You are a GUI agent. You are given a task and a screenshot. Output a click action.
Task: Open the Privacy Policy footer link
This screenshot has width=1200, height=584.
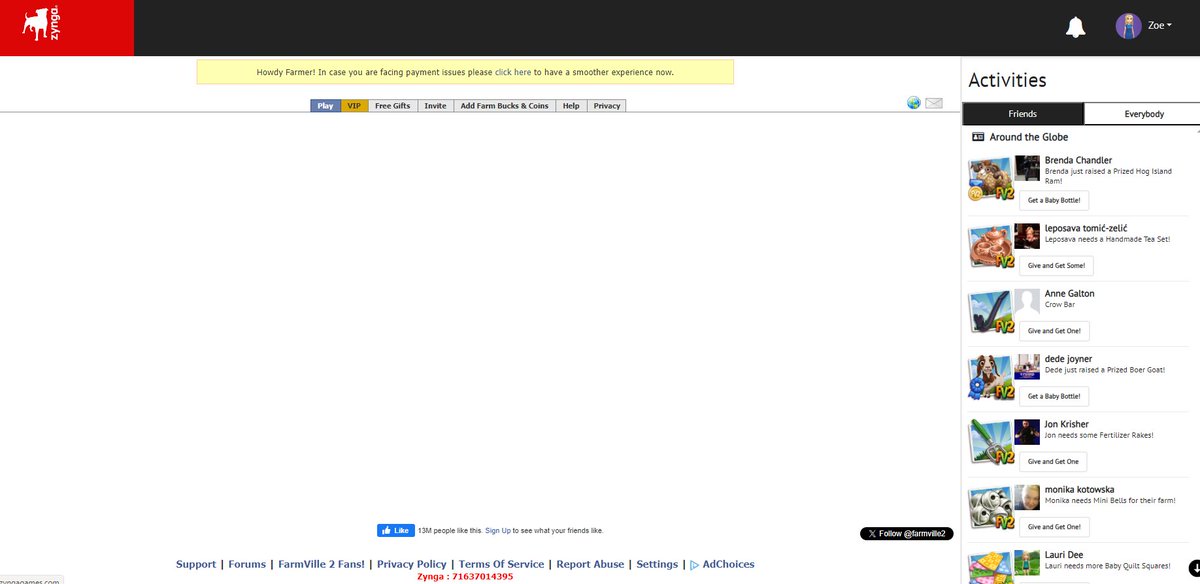(411, 565)
